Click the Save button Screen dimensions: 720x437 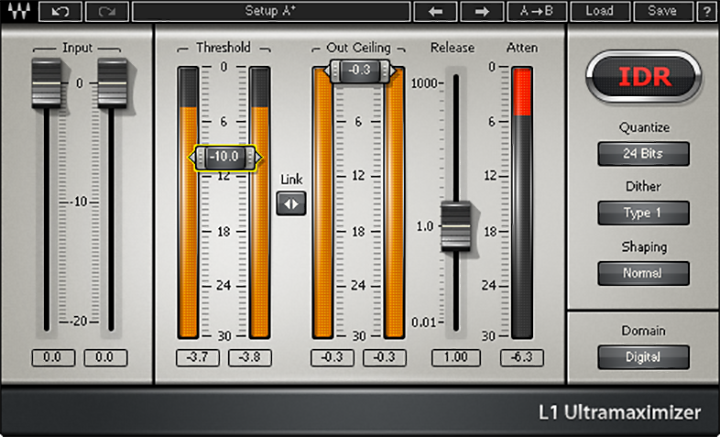[x=662, y=11]
